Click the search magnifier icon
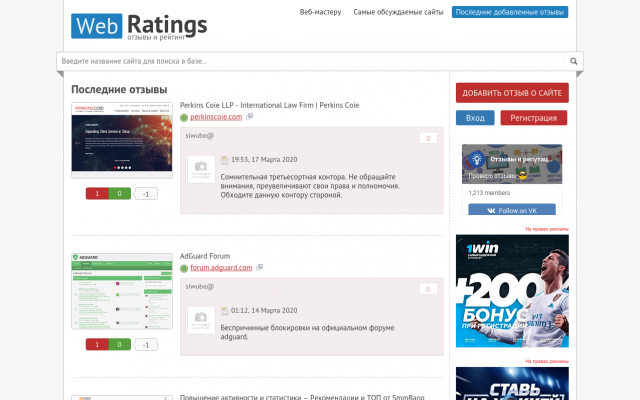The image size is (640, 400). tap(573, 61)
